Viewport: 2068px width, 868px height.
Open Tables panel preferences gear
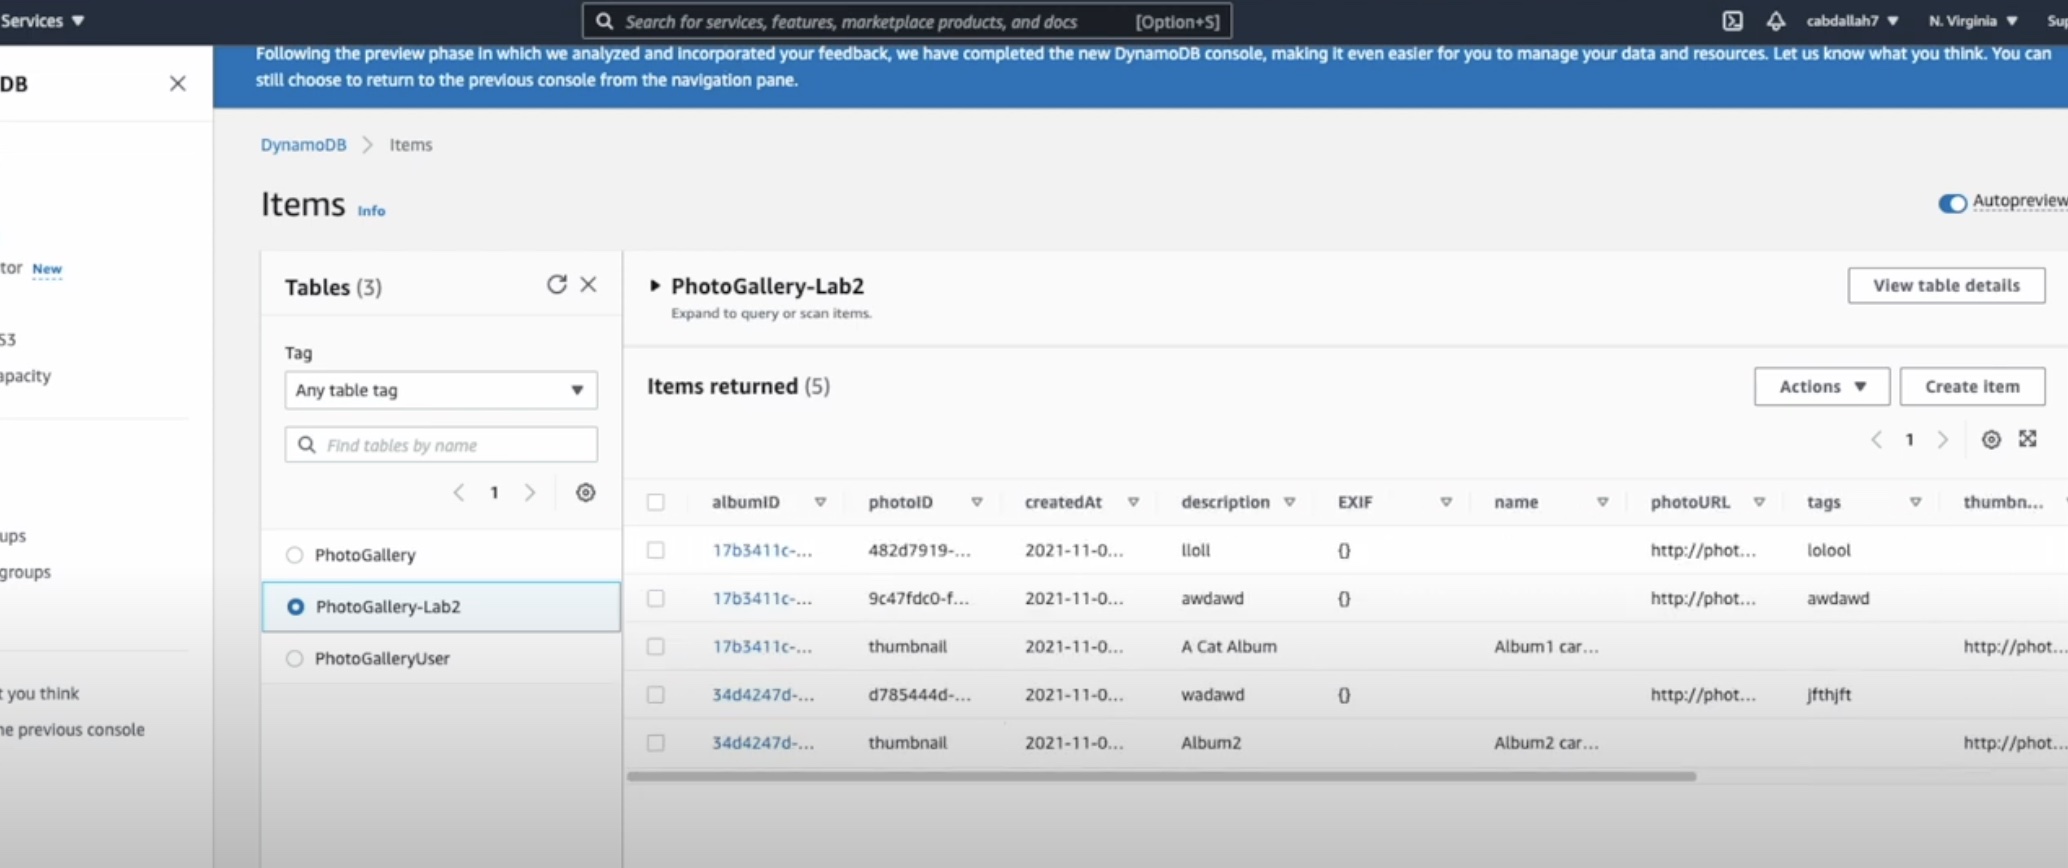pyautogui.click(x=586, y=493)
